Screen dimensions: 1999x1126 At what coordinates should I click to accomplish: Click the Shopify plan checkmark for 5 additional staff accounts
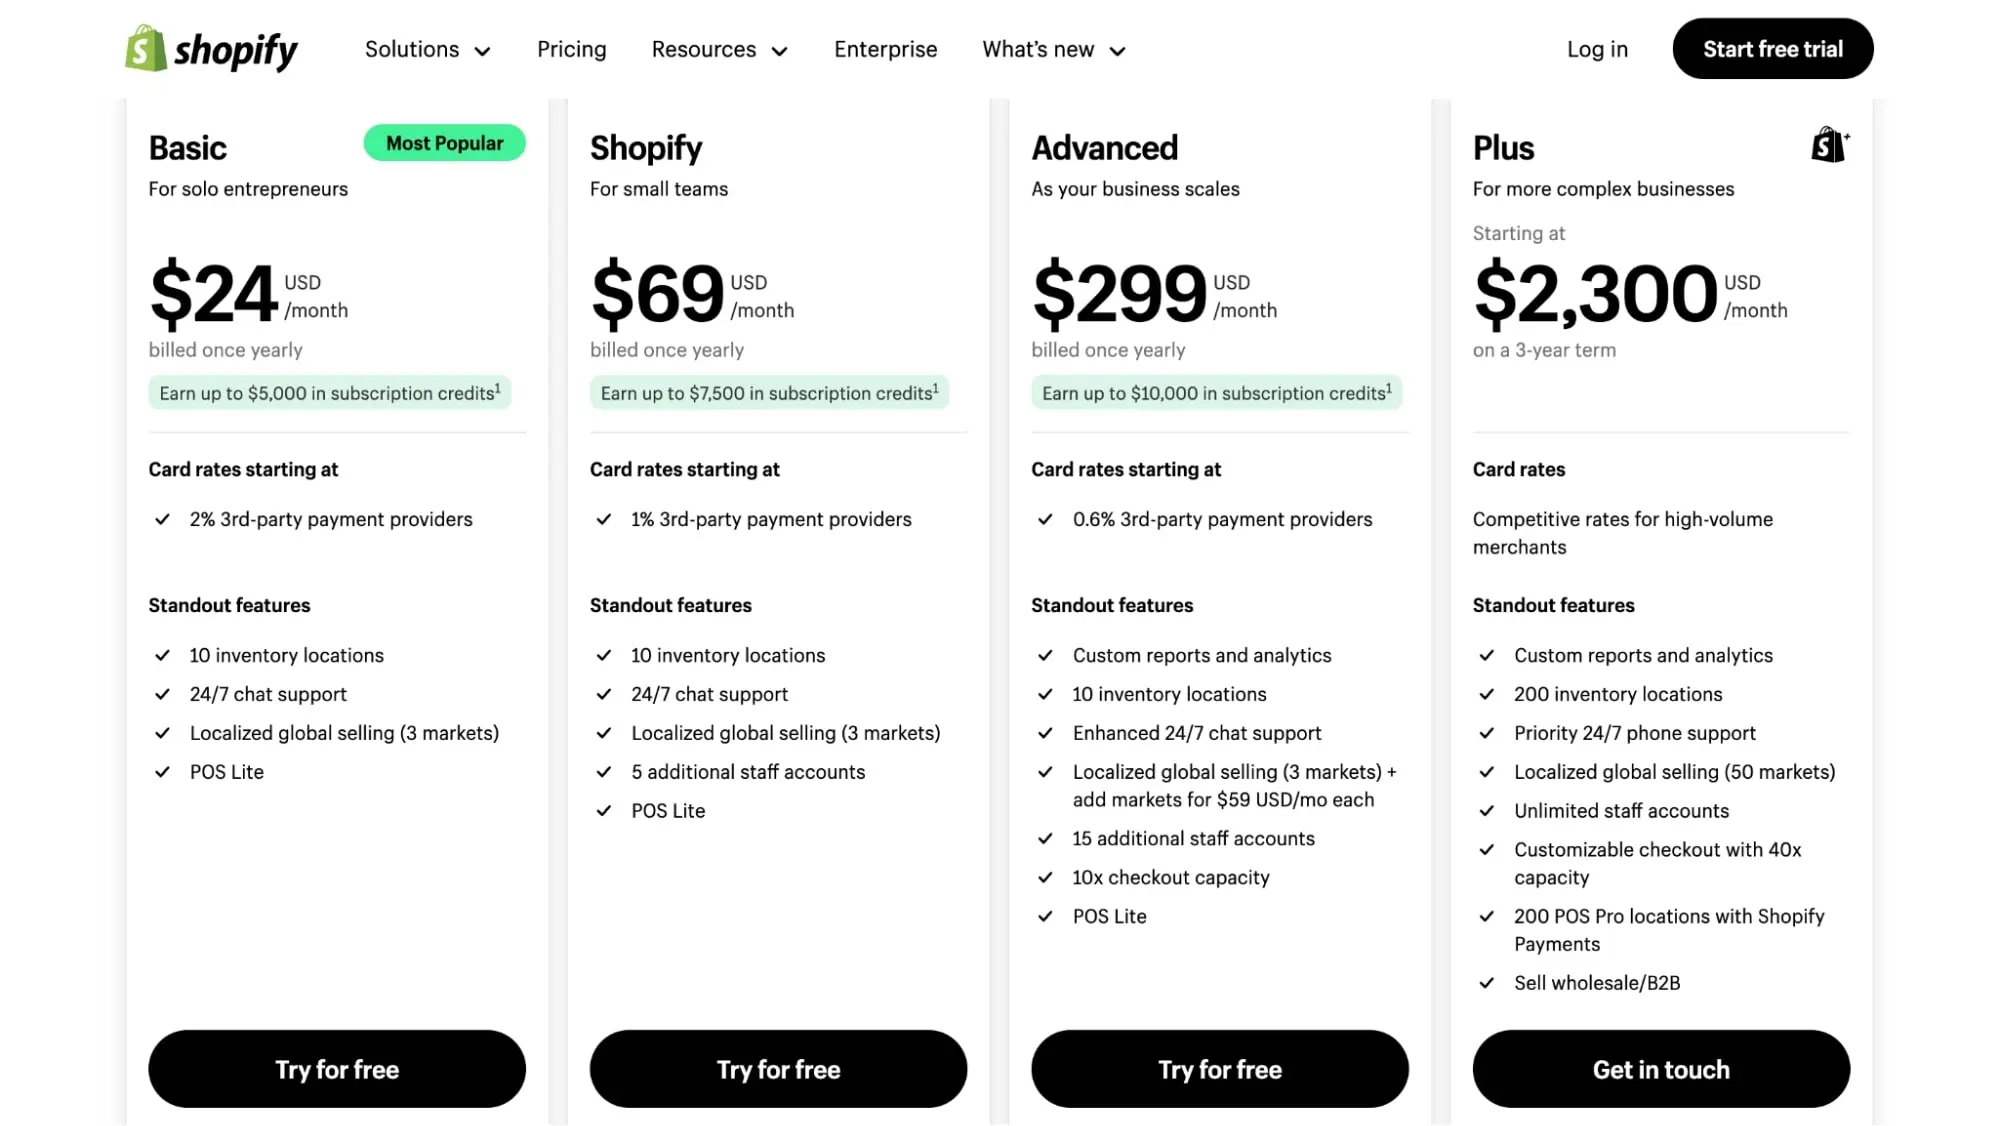pyautogui.click(x=600, y=772)
